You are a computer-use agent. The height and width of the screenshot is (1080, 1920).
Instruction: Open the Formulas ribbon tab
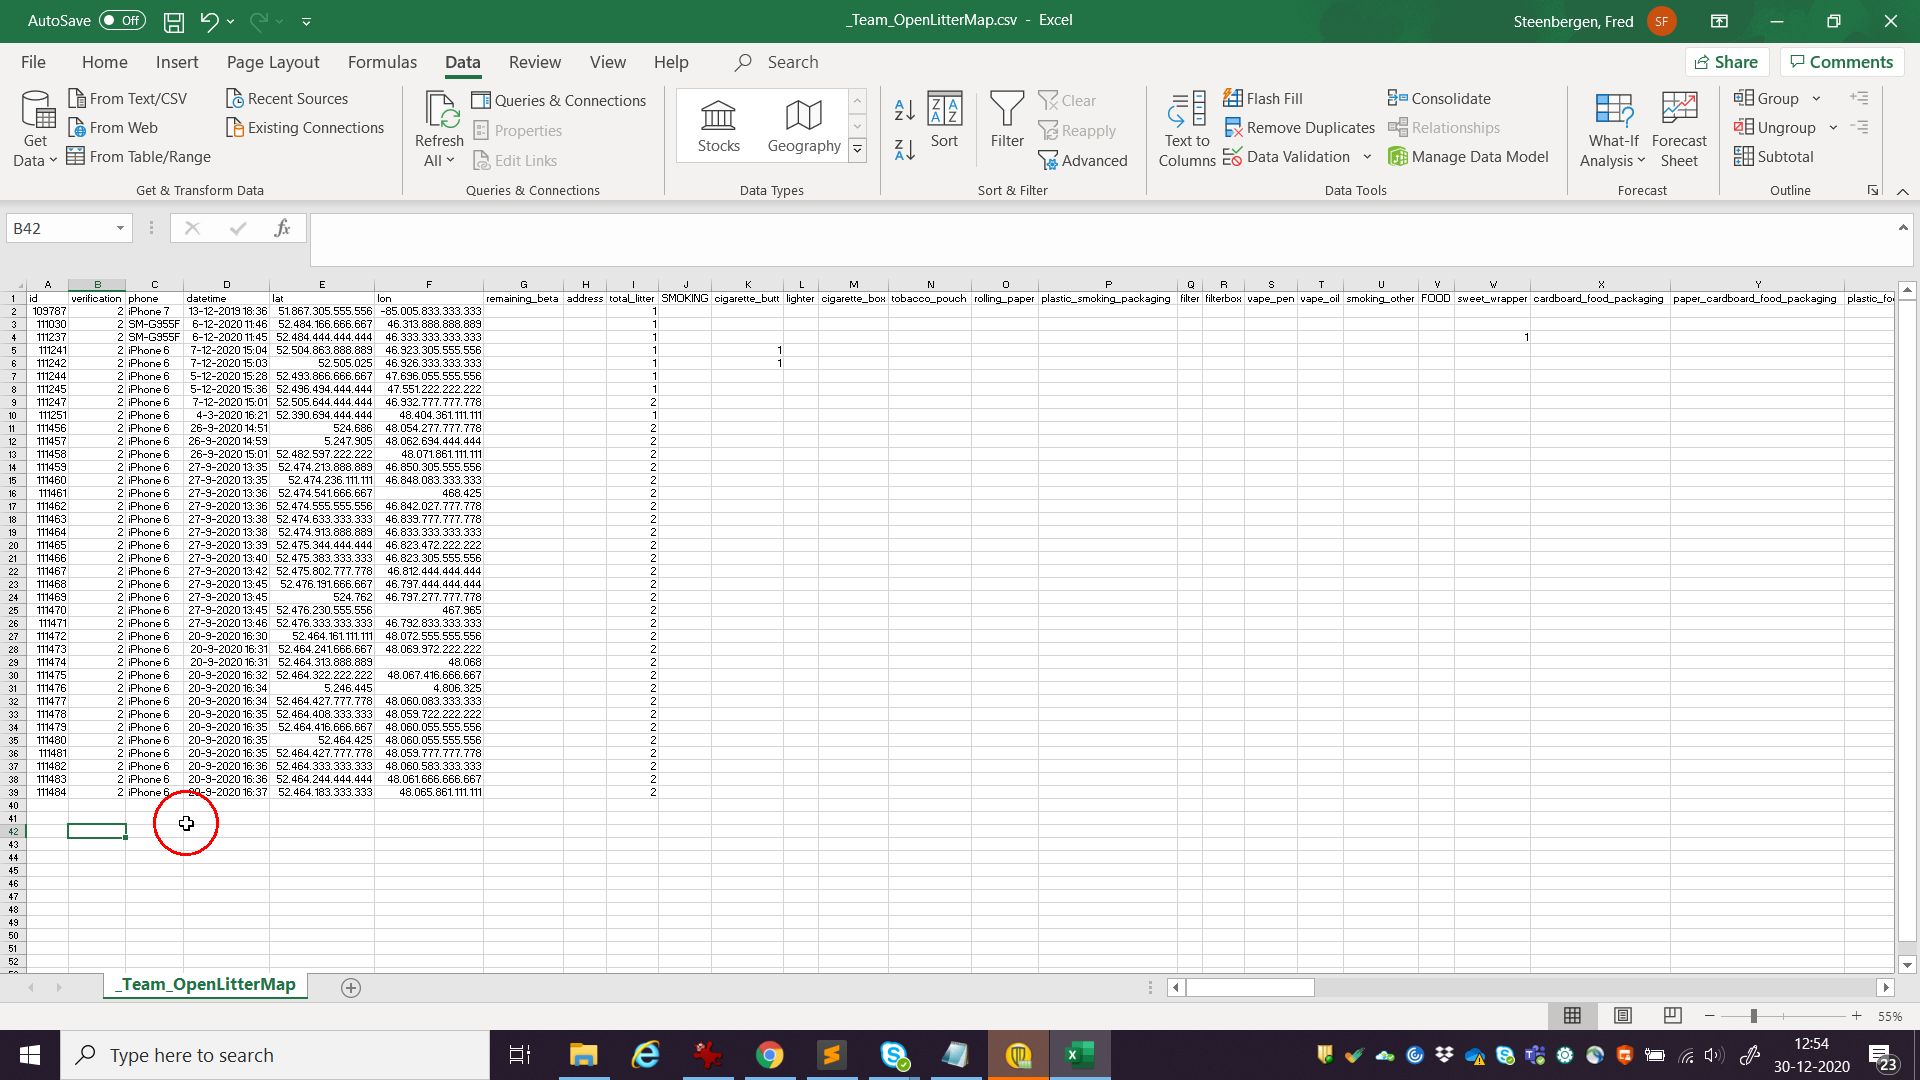pos(382,62)
